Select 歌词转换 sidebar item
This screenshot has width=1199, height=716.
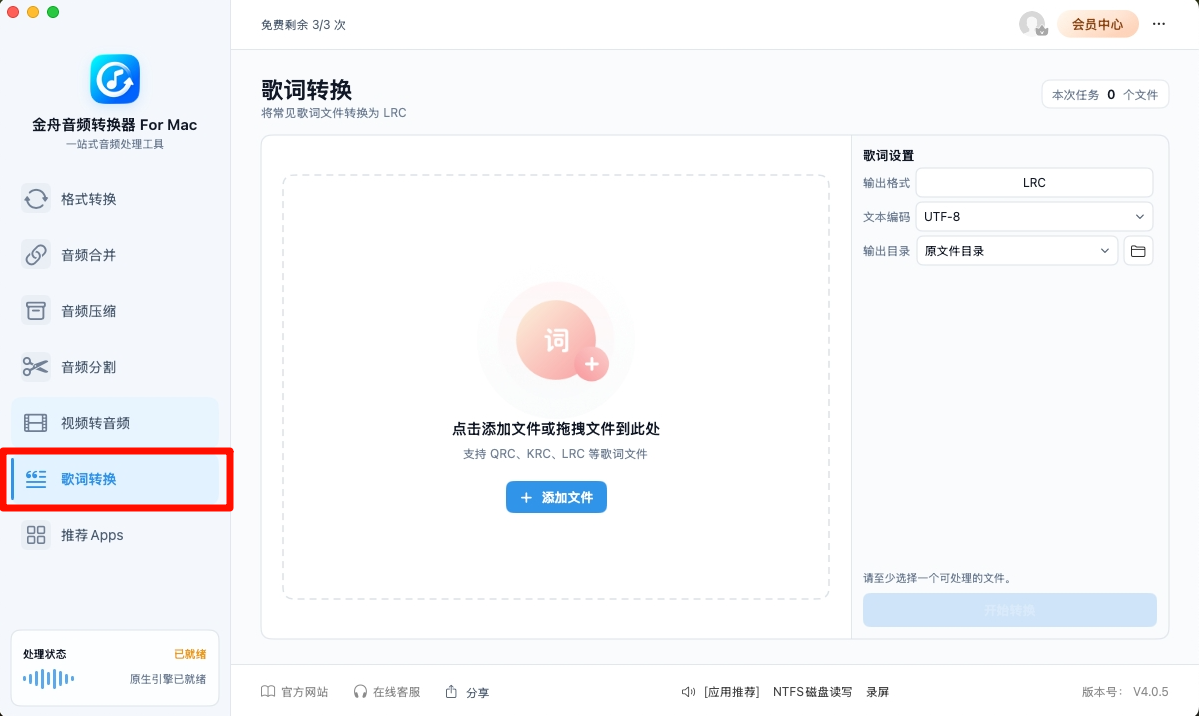coord(115,479)
